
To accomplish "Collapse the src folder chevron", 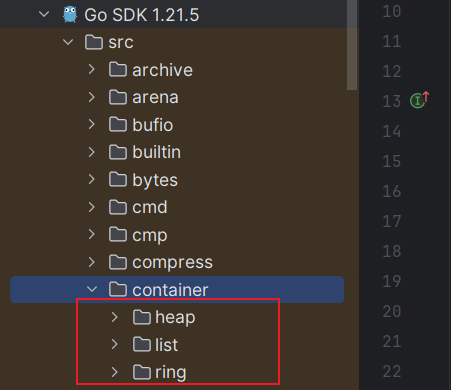I will 68,42.
